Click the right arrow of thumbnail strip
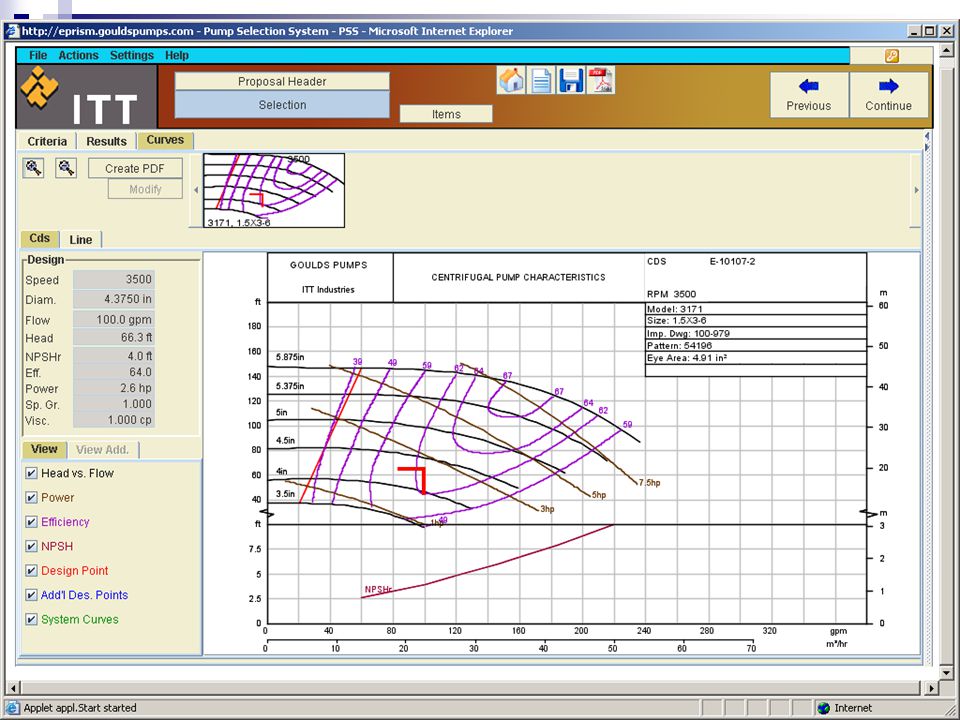Viewport: 960px width, 720px height. [x=917, y=190]
